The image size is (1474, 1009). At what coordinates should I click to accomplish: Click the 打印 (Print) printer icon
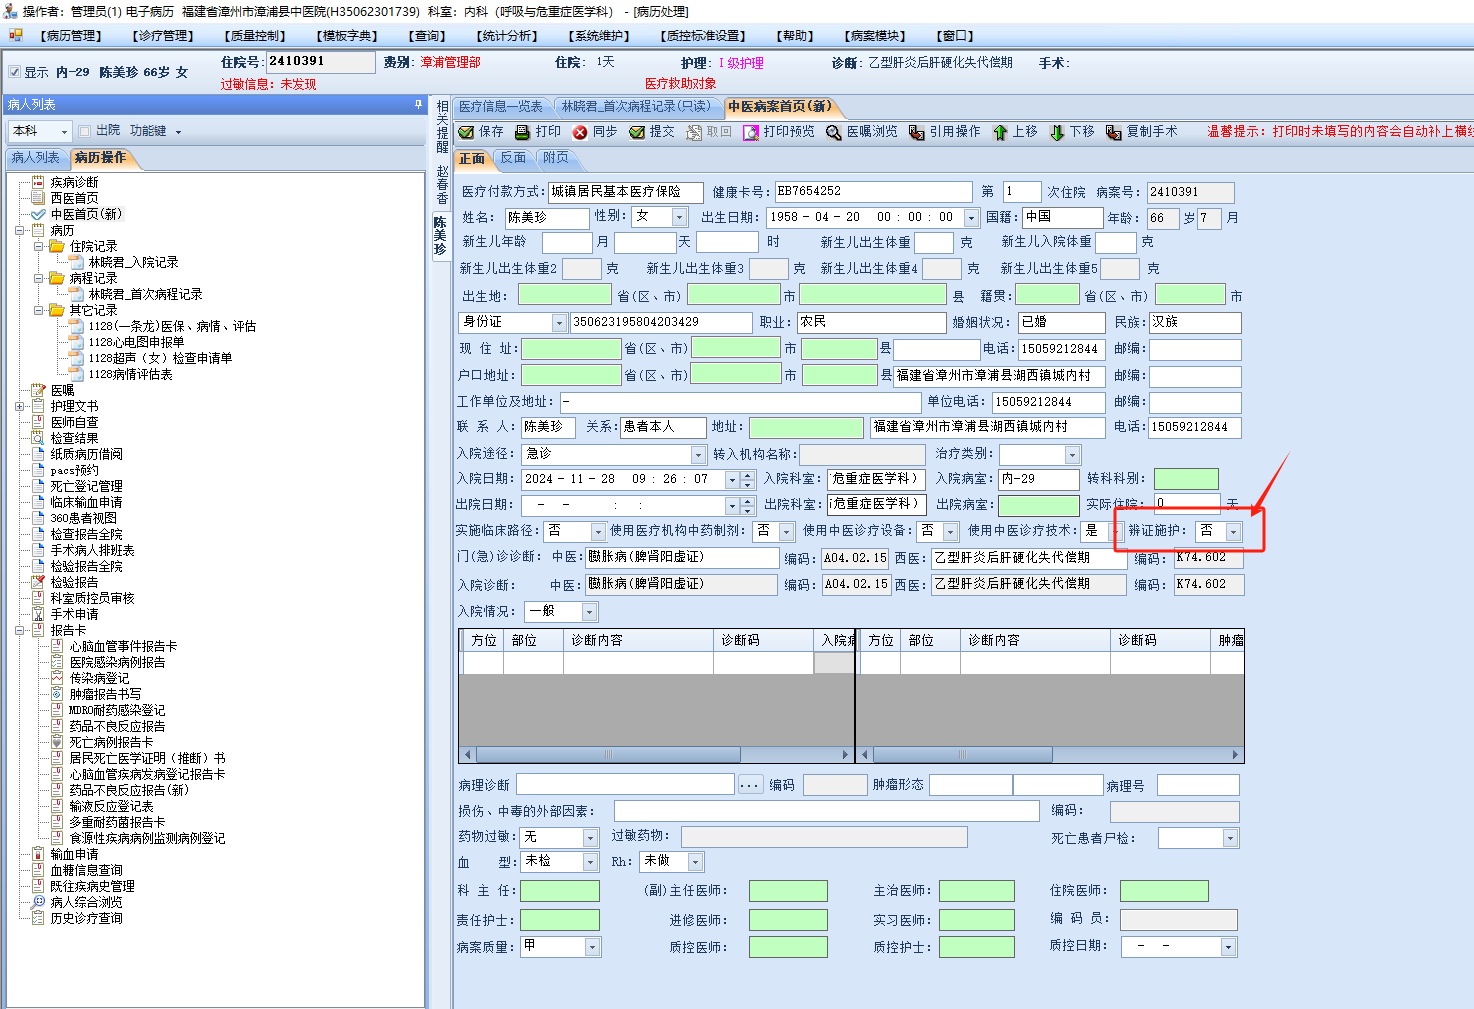(522, 132)
